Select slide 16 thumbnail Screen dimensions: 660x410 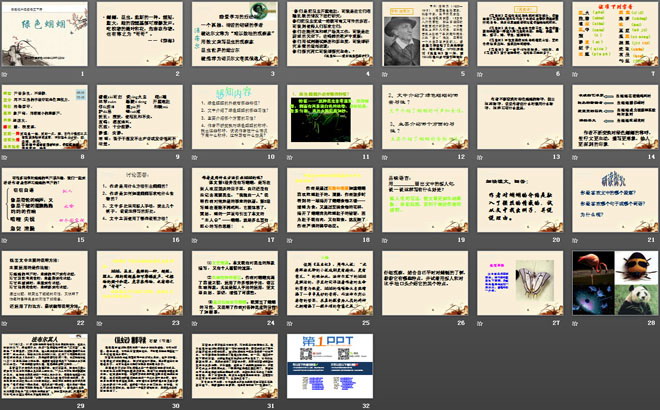coord(140,200)
